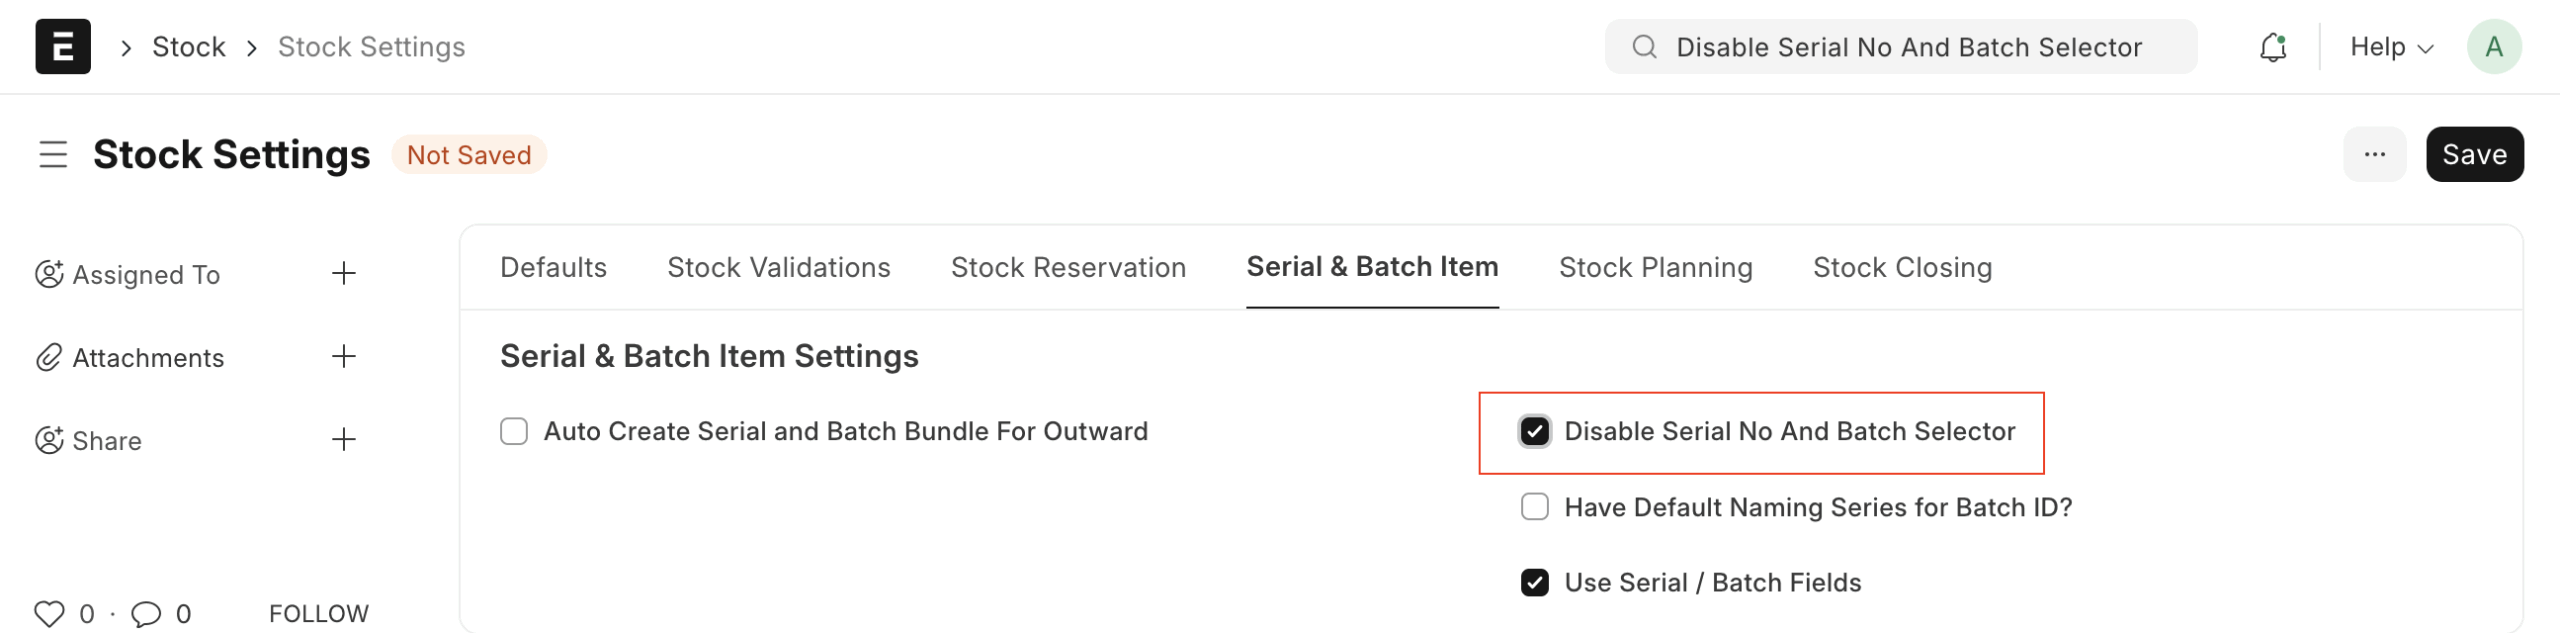
Task: Toggle sidebar with the hamburger menu icon
Action: click(x=53, y=155)
